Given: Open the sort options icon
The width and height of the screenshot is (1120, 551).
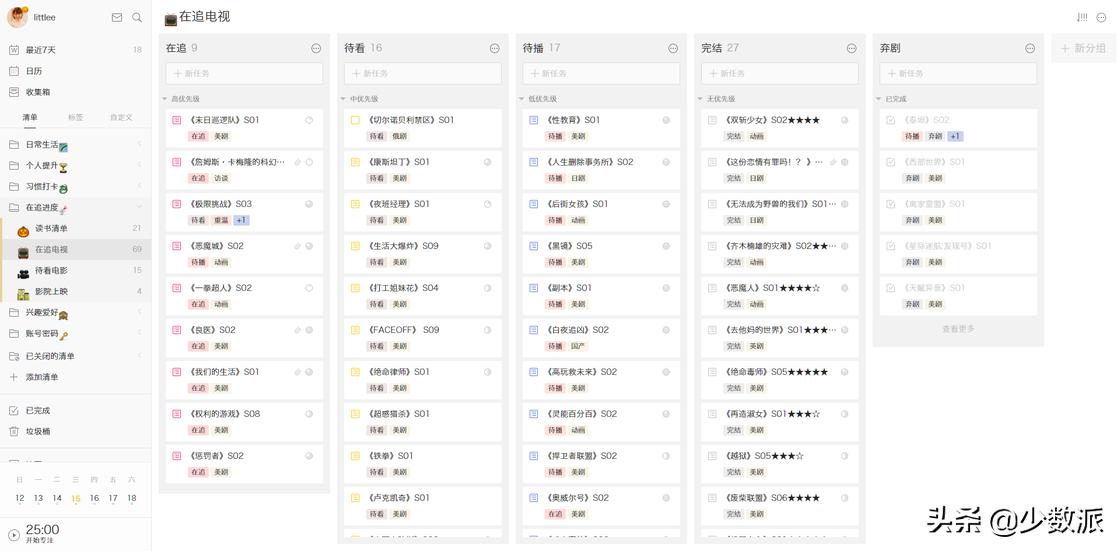Looking at the screenshot, I should click(1082, 17).
